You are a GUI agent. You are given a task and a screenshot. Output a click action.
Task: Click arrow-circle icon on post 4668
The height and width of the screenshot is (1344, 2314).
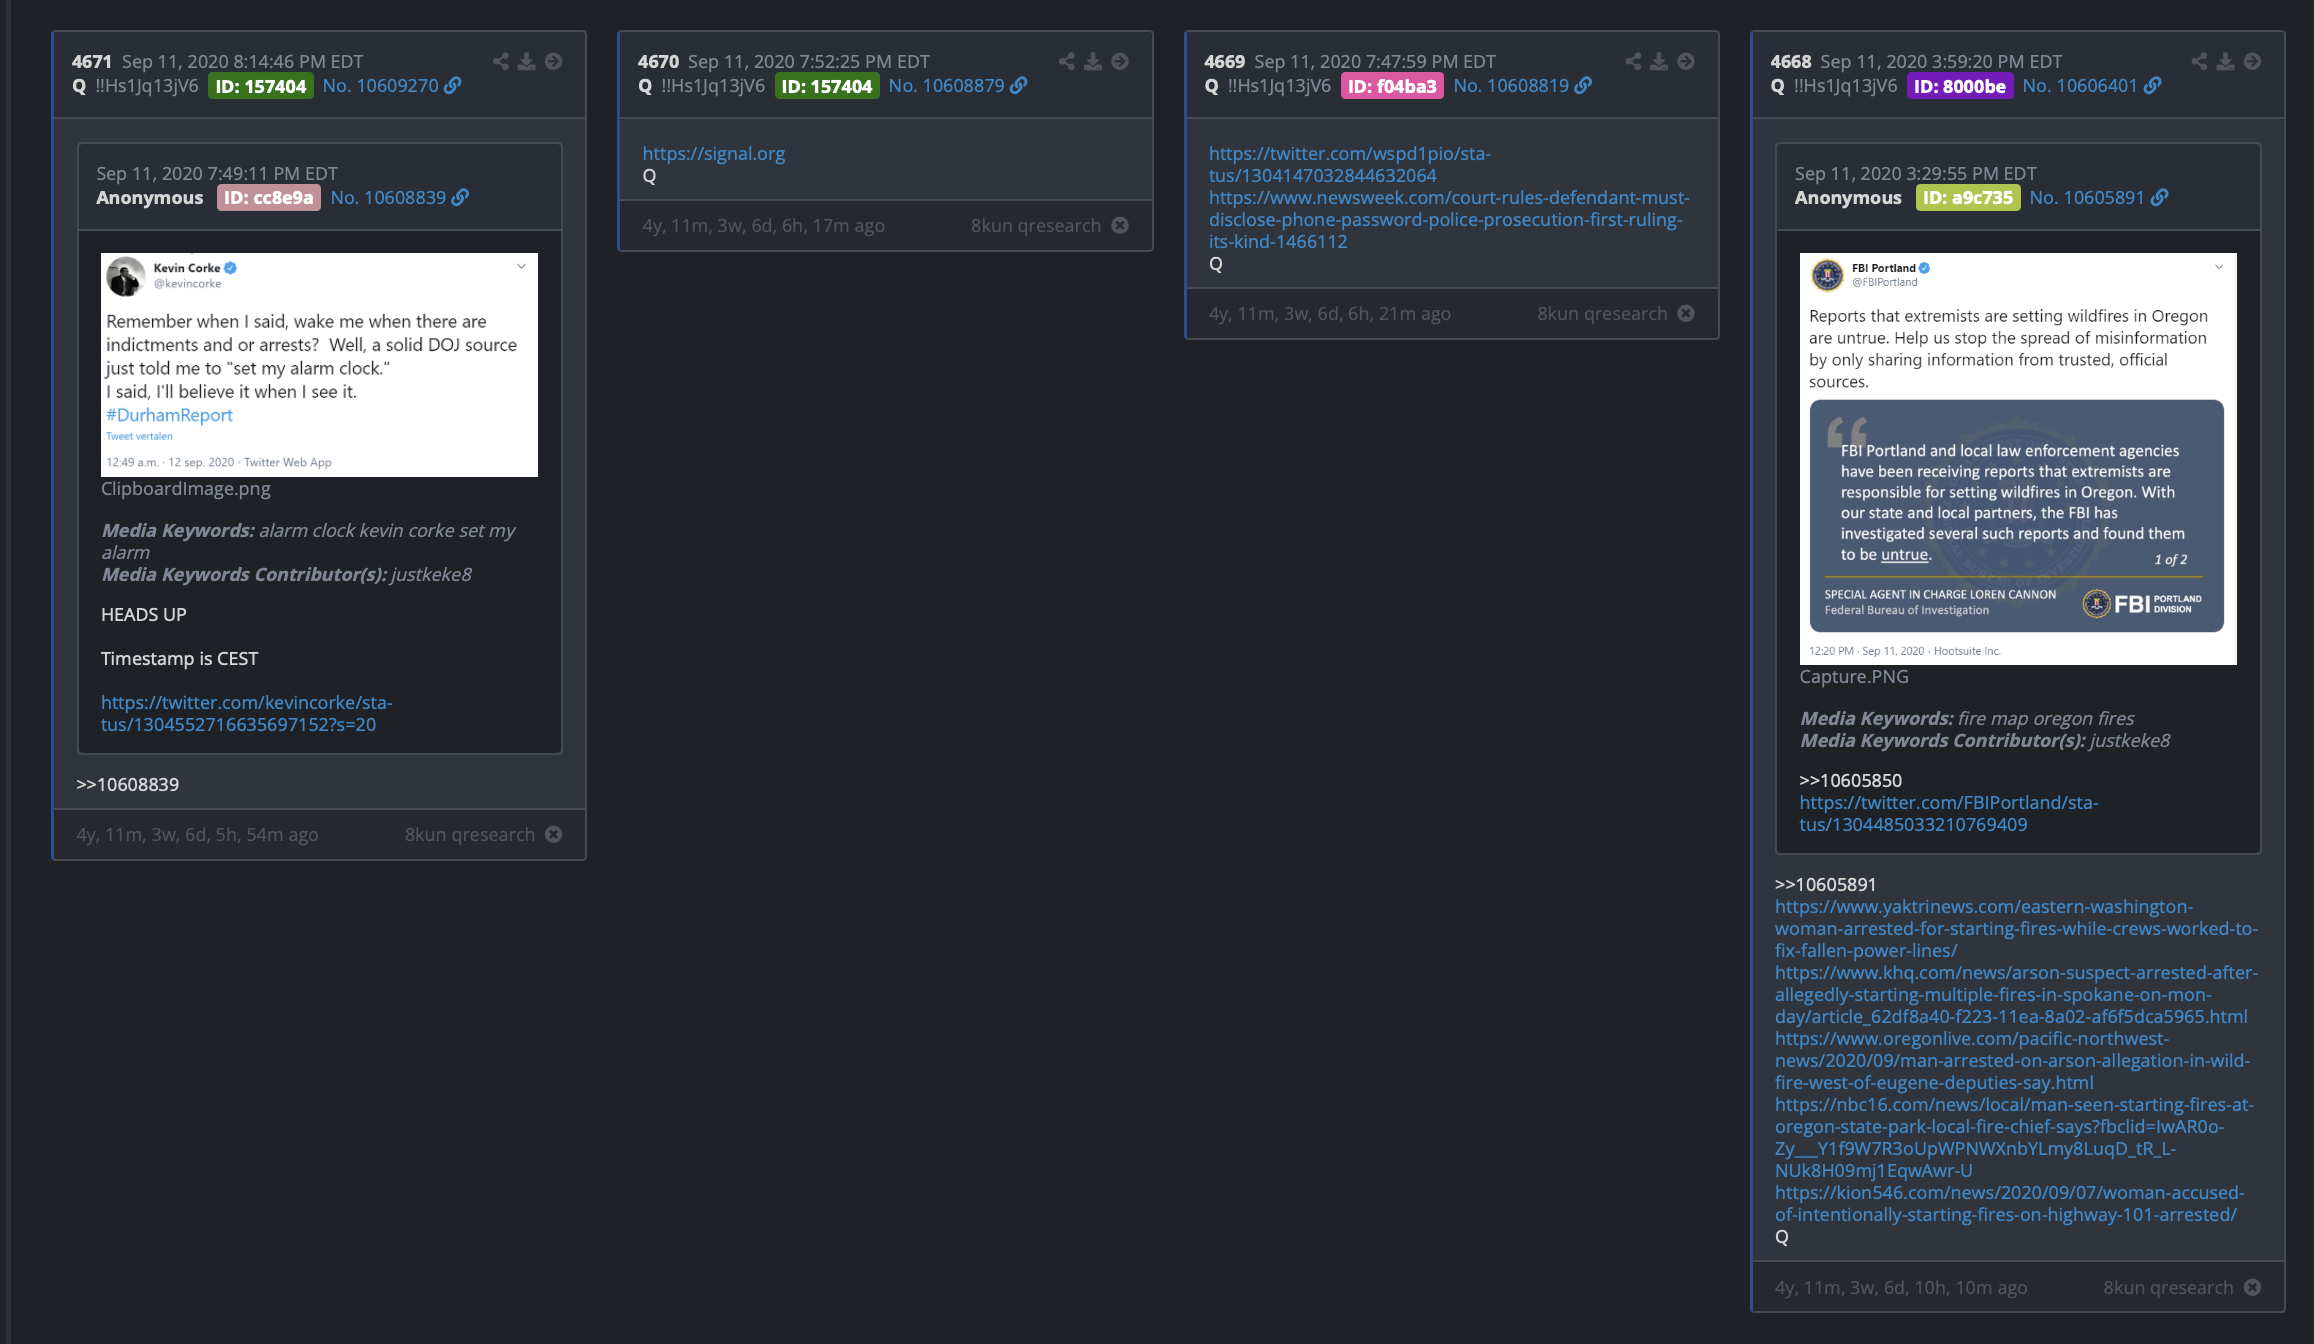tap(2252, 61)
